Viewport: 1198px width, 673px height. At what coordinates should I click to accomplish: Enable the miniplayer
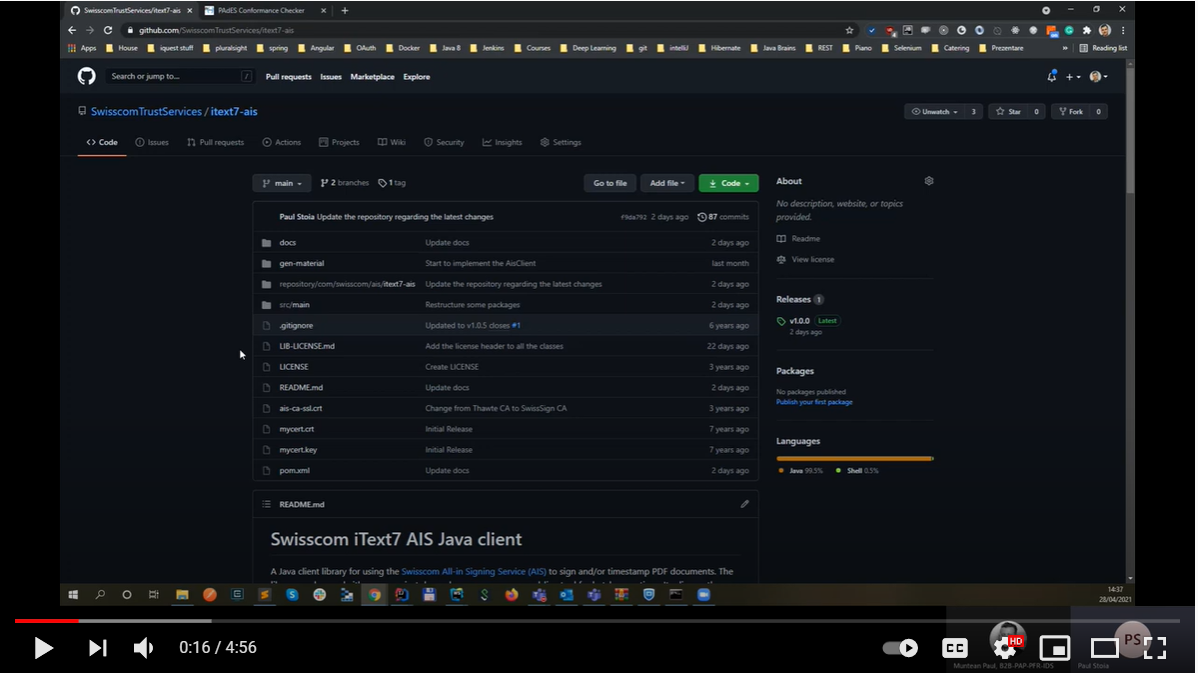pos(1054,648)
